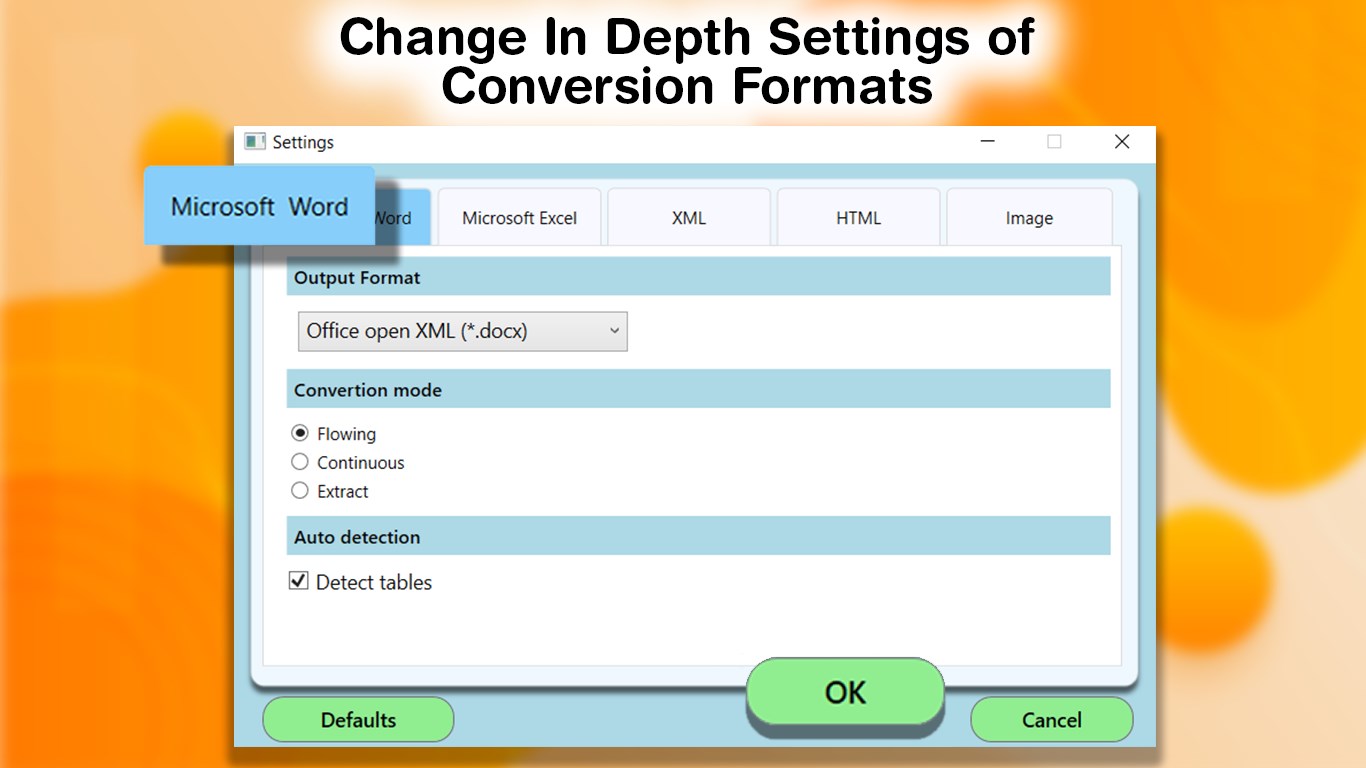This screenshot has height=768, width=1366.
Task: Choose Continuous conversion mode
Action: (x=300, y=462)
